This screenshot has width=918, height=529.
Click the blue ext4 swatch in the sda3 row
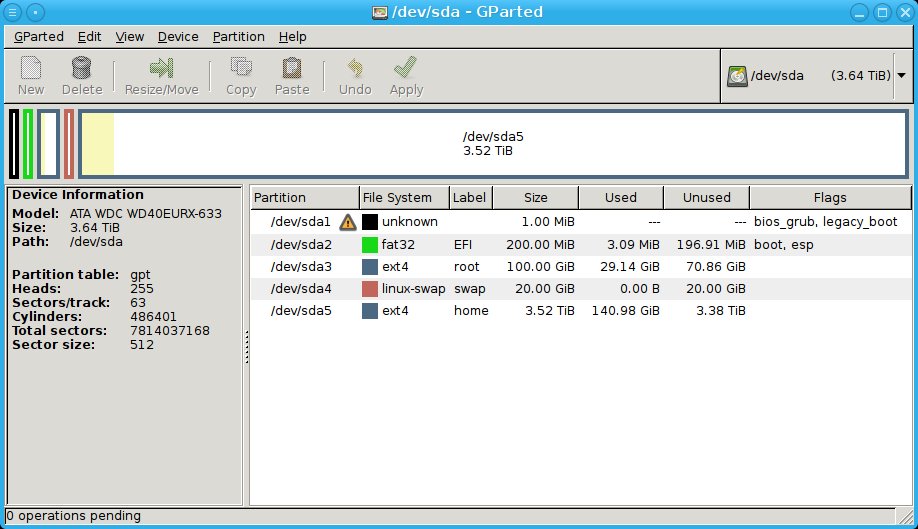(369, 267)
